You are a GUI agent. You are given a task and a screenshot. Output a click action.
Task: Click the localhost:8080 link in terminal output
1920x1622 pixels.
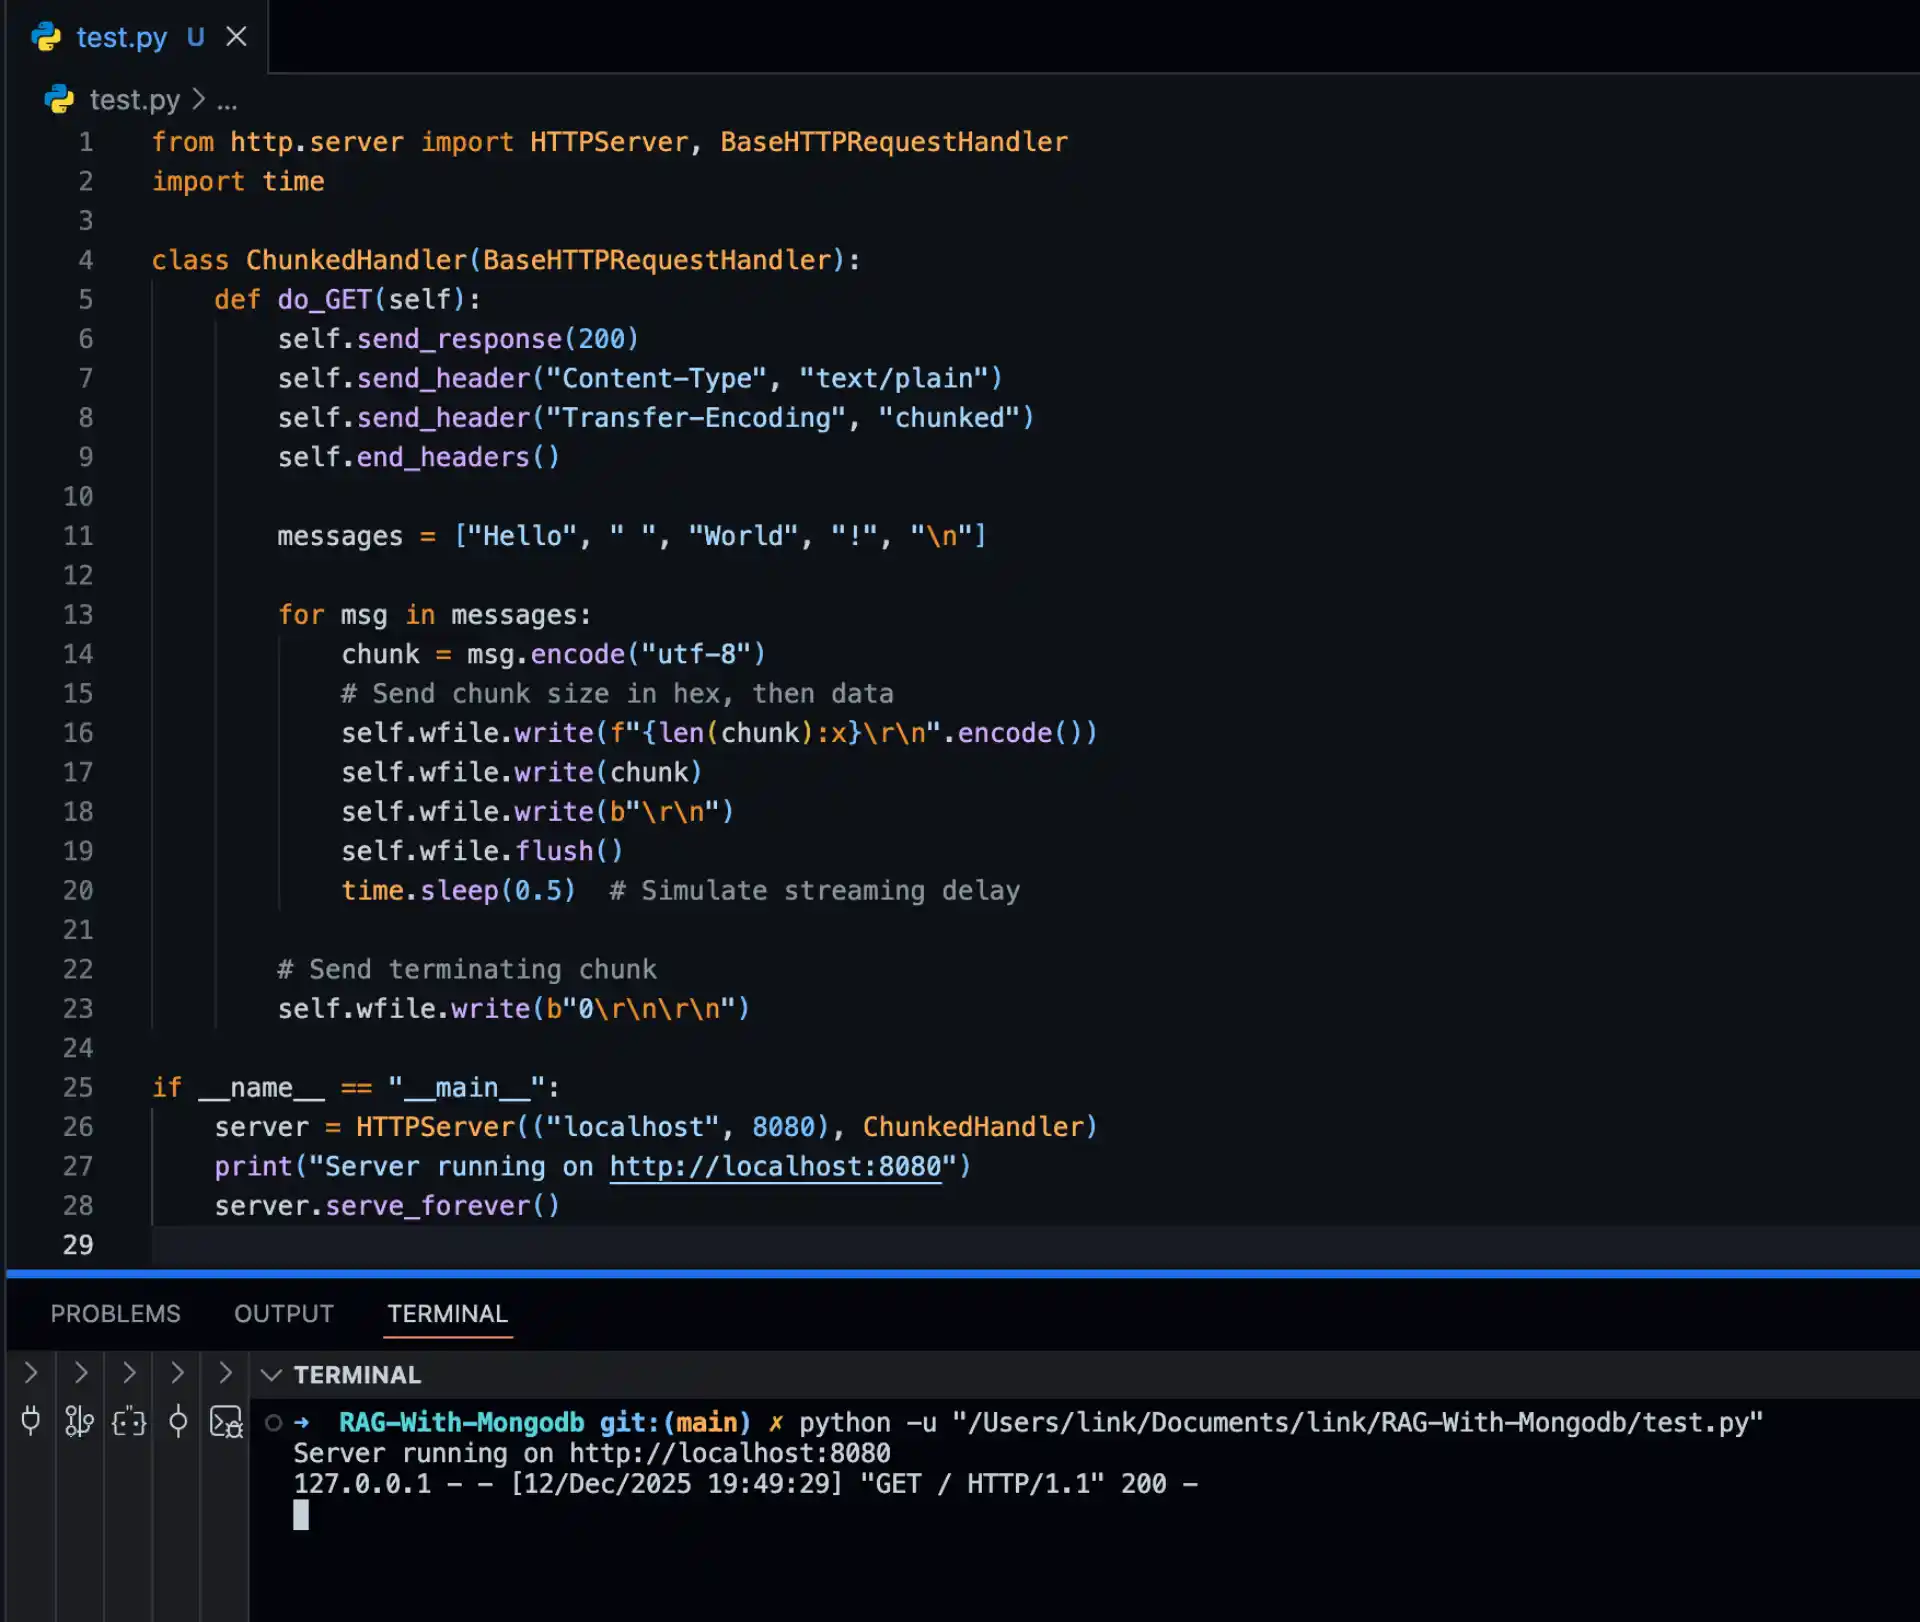[728, 1453]
